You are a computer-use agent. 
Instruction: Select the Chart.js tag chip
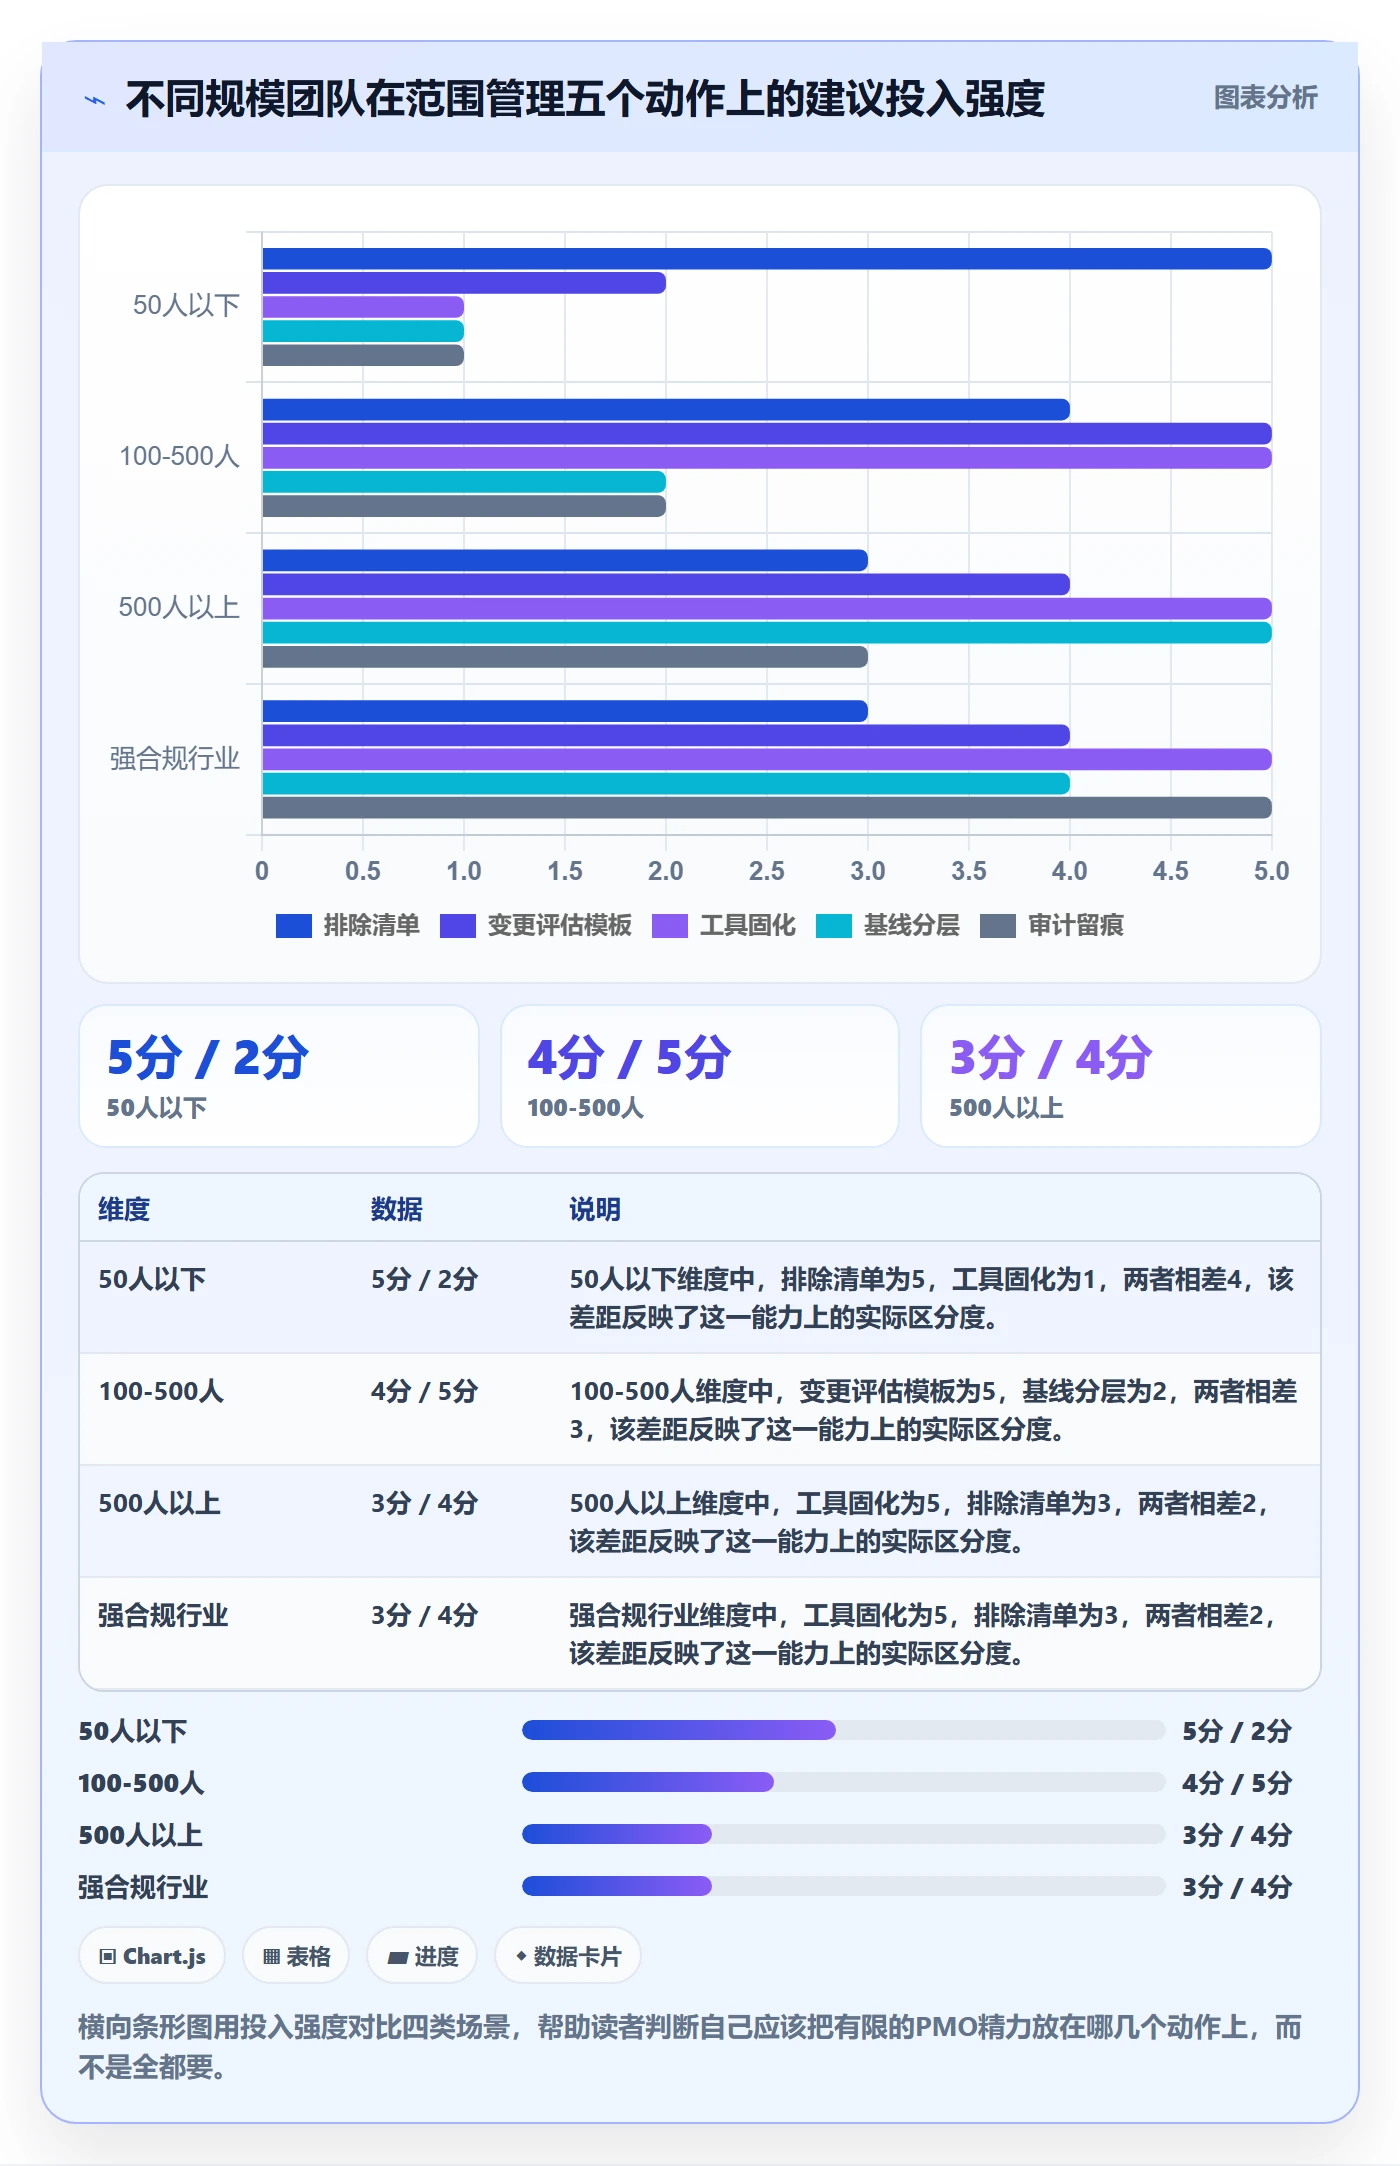152,1956
